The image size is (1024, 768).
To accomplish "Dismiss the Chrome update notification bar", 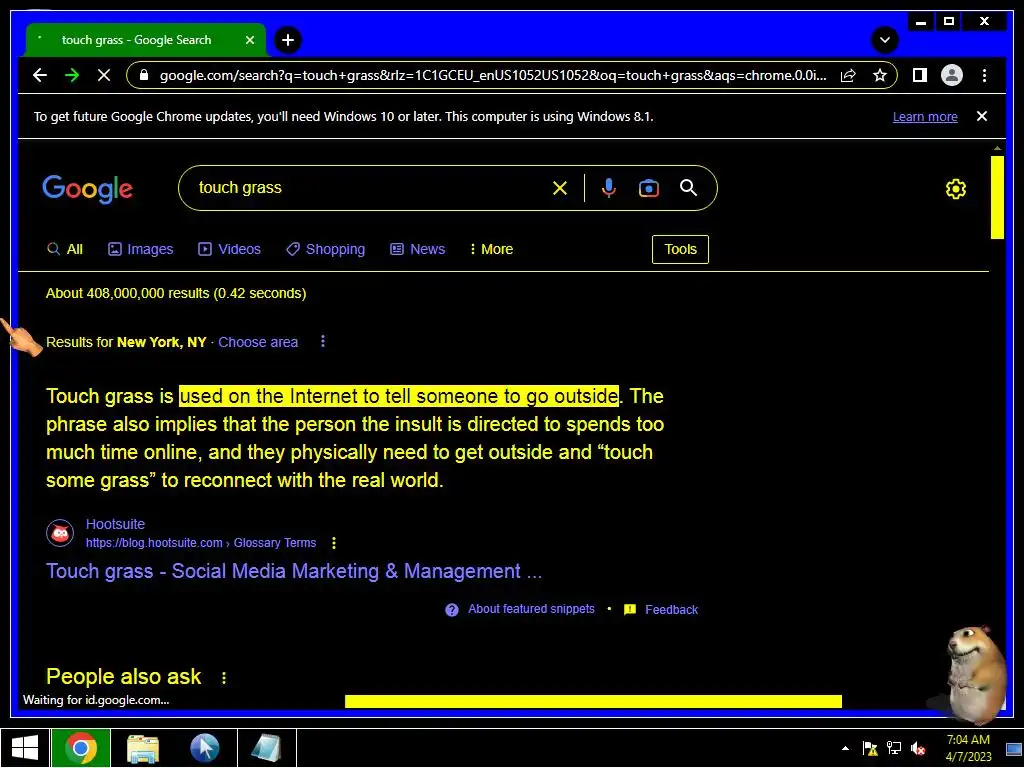I will 982,116.
